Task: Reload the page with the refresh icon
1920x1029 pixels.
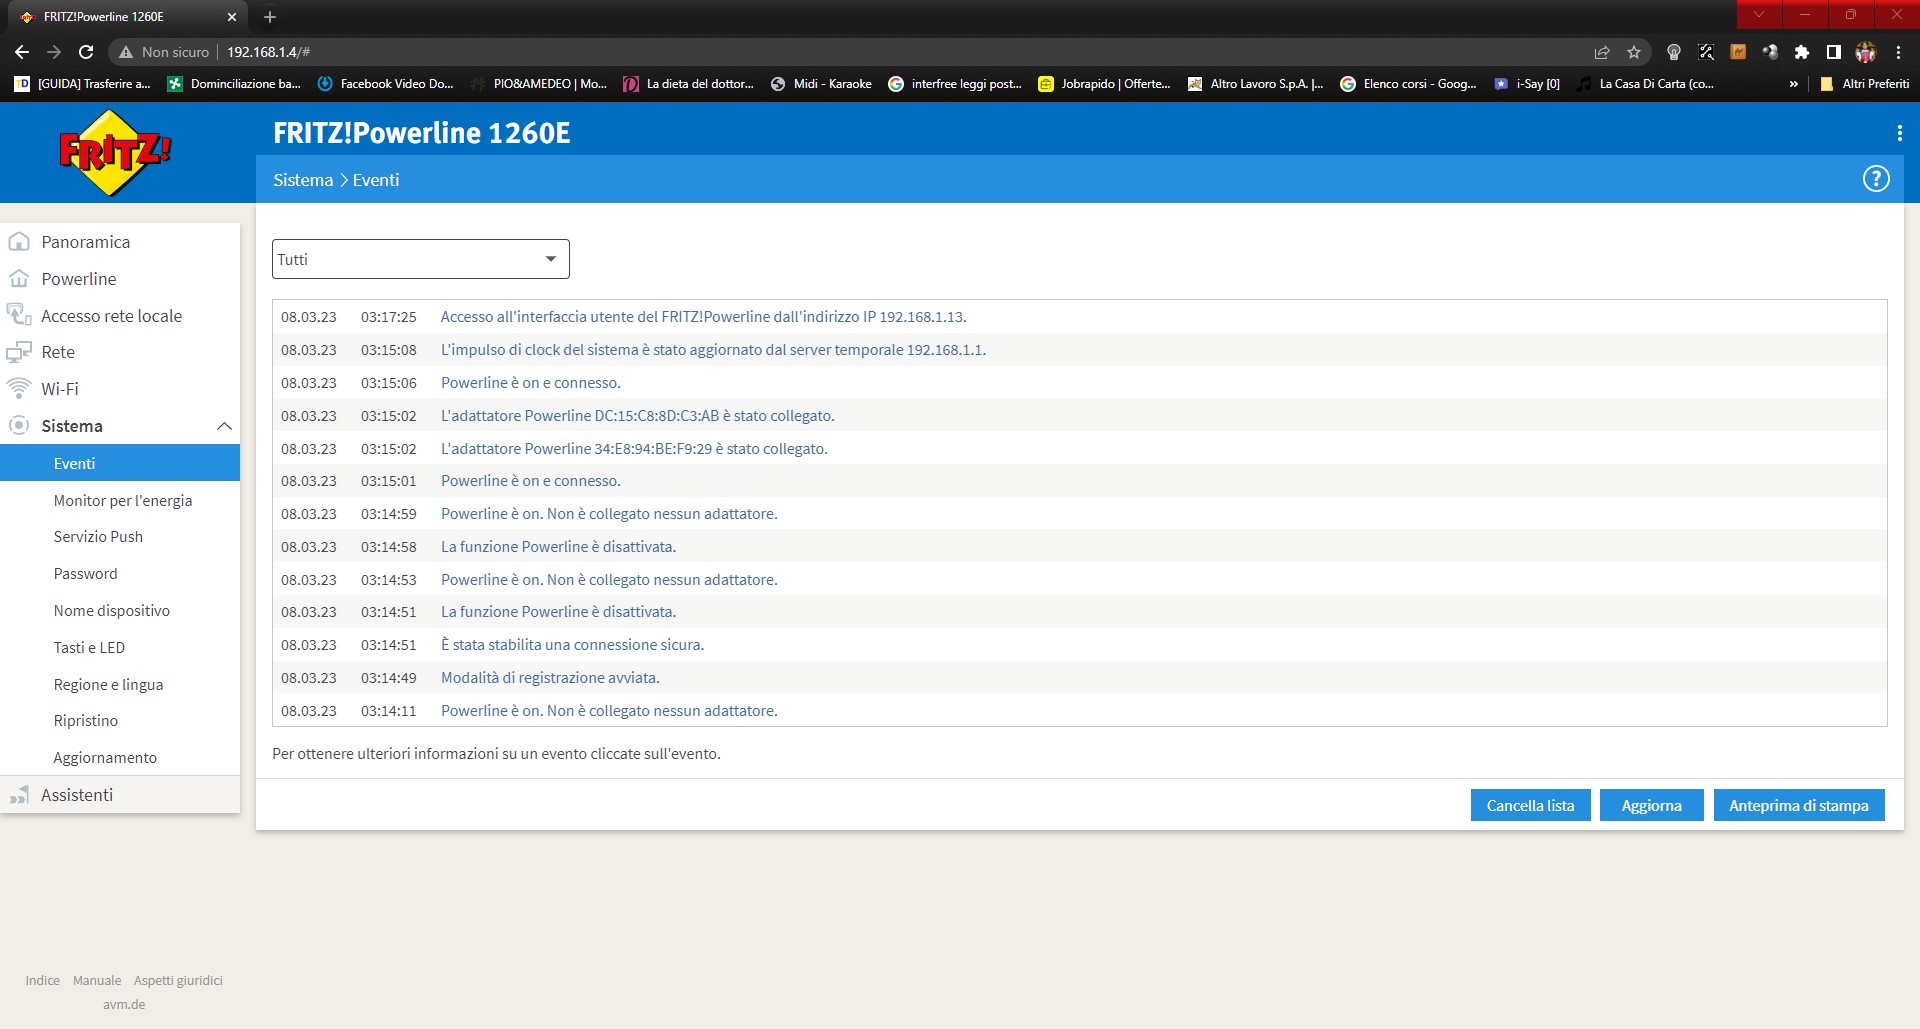Action: tap(86, 52)
